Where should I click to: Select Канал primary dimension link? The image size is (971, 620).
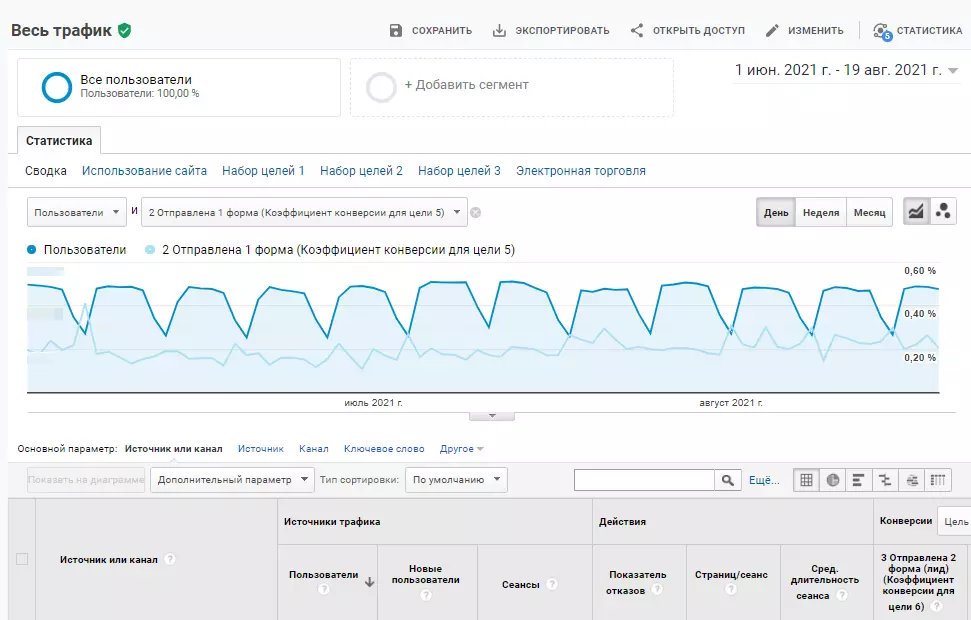click(313, 448)
